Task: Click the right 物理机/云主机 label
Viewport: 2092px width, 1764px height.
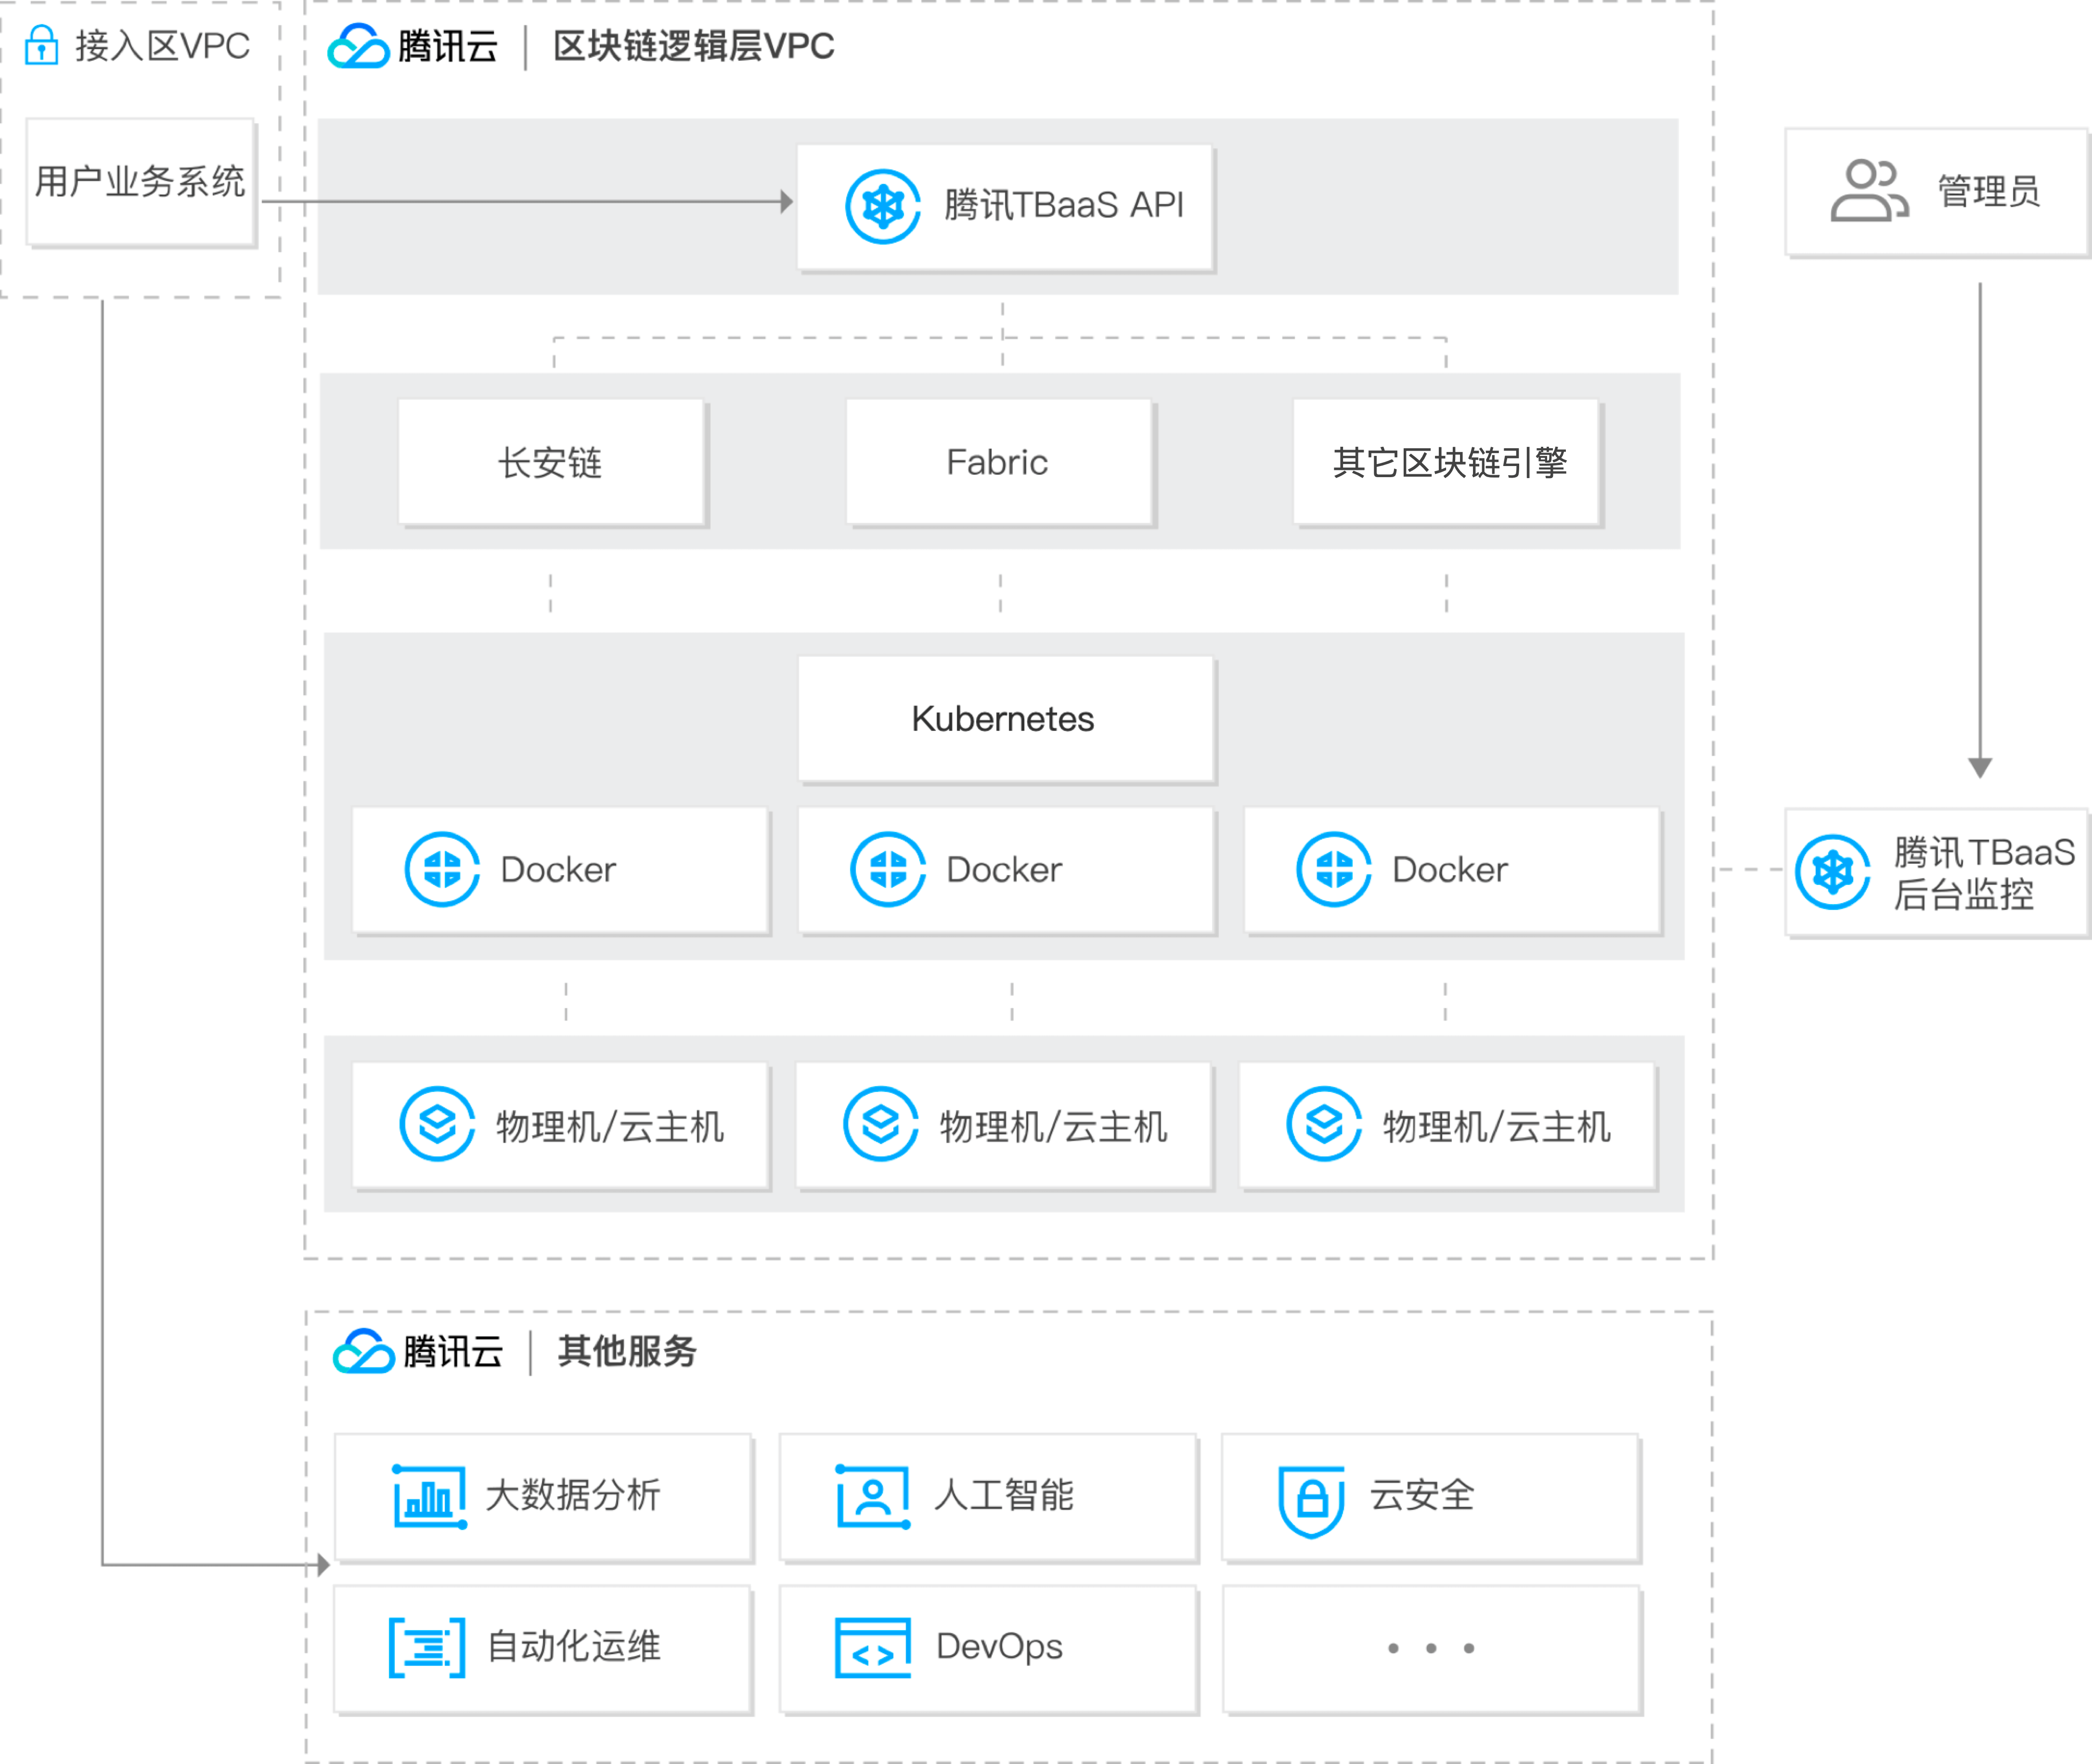Action: coord(1496,1127)
